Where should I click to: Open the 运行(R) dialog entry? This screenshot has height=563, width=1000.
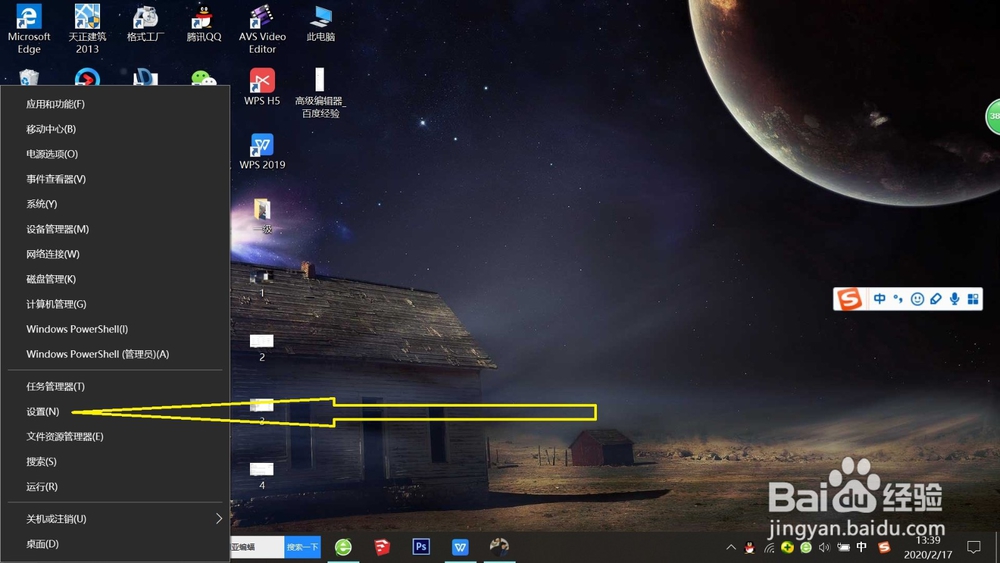coord(115,486)
